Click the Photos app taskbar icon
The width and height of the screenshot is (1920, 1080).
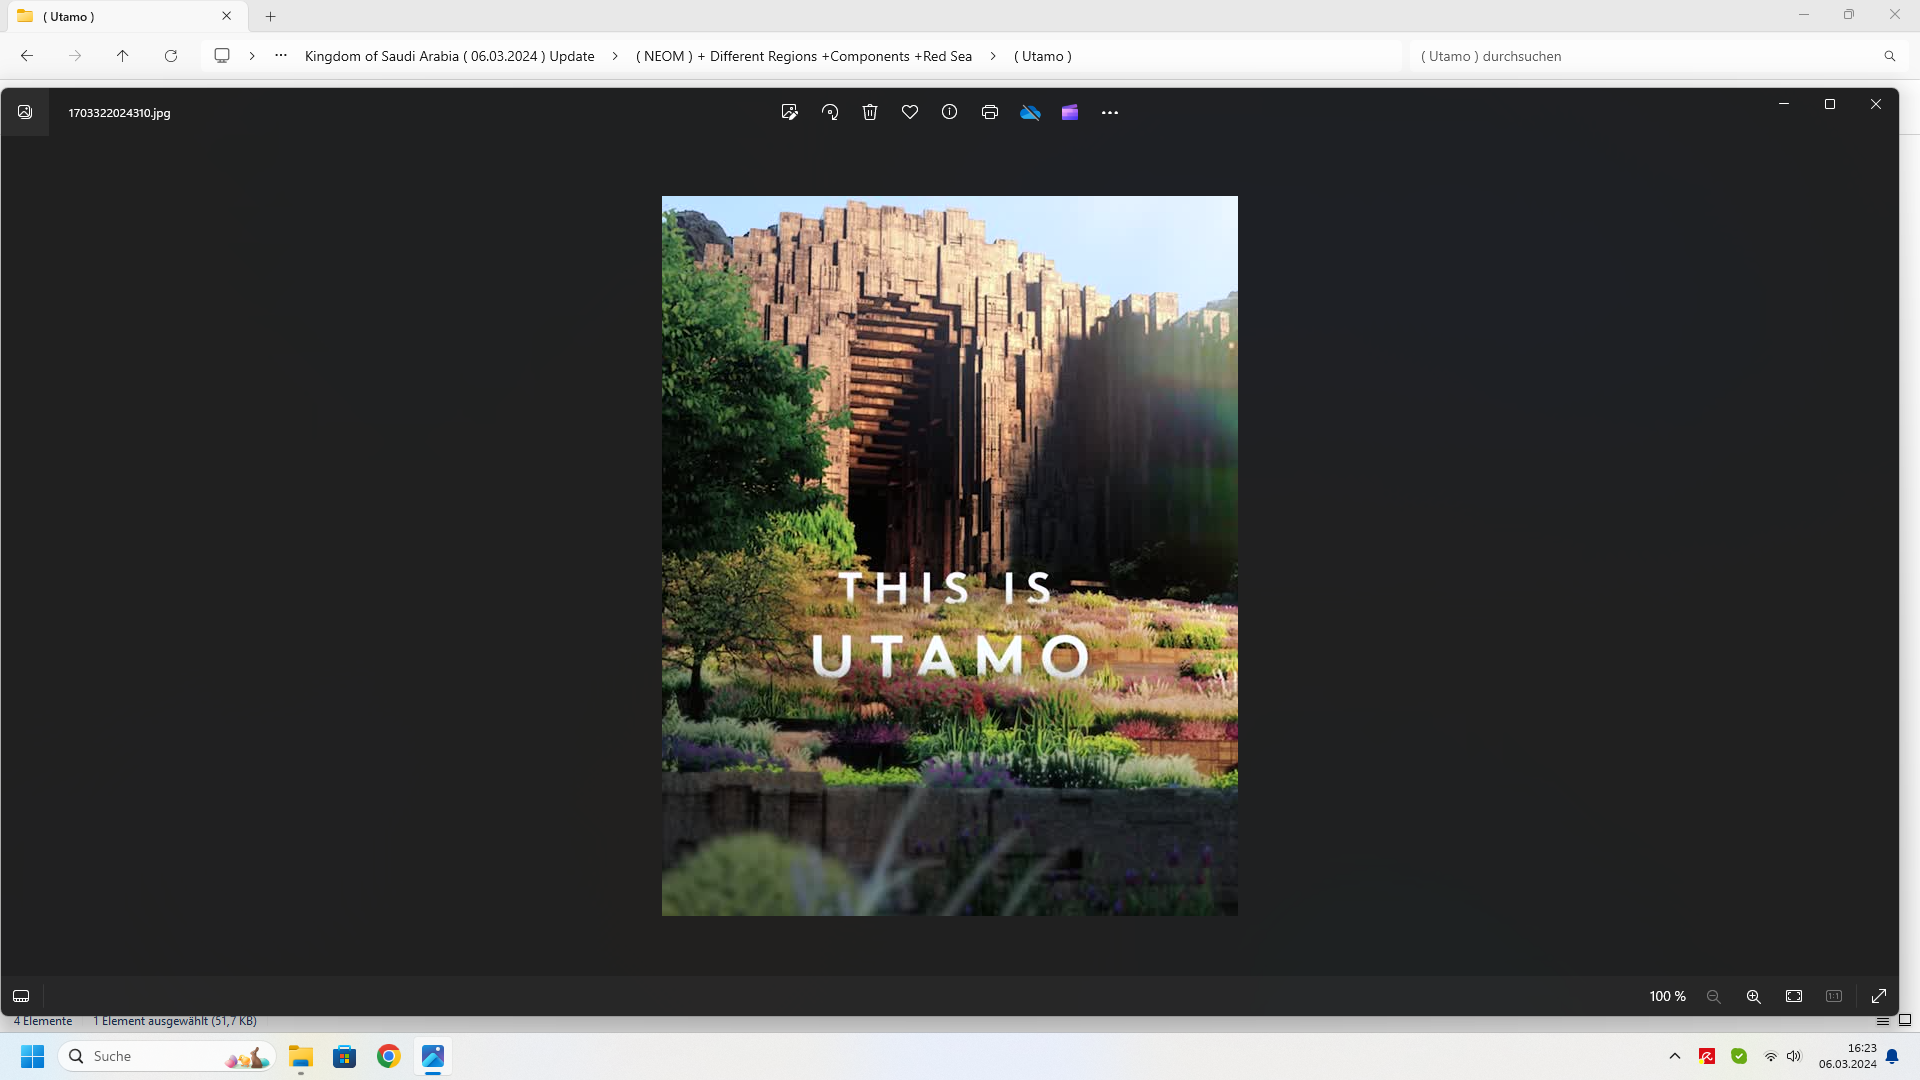(x=433, y=1056)
